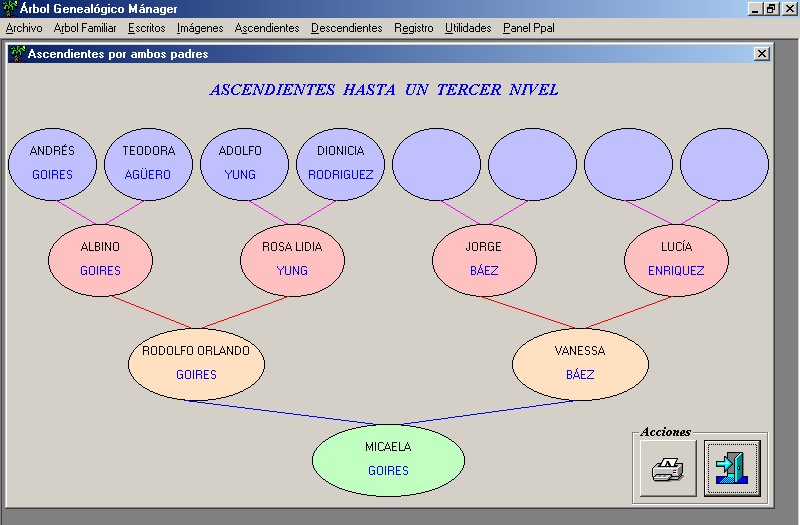The height and width of the screenshot is (525, 800).
Task: Select the Albino Goires node
Action: point(100,260)
